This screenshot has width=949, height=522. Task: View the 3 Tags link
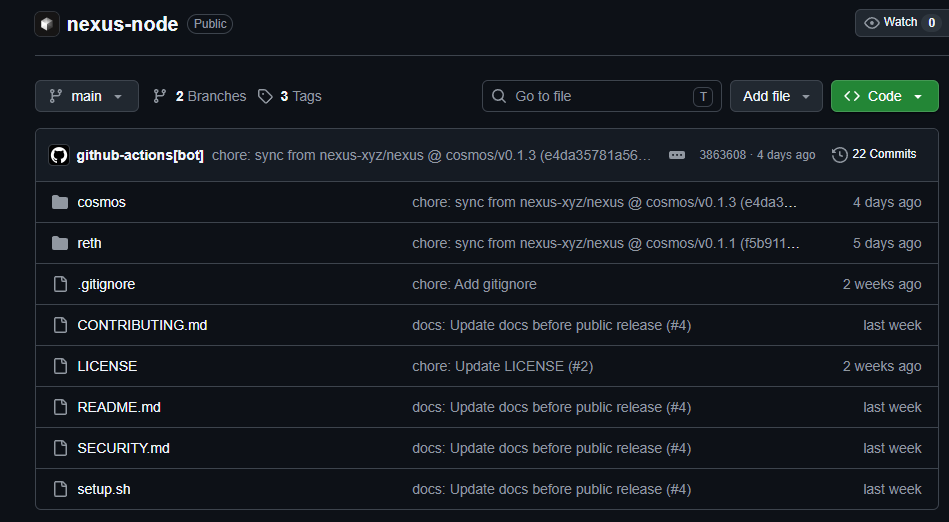pyautogui.click(x=290, y=96)
